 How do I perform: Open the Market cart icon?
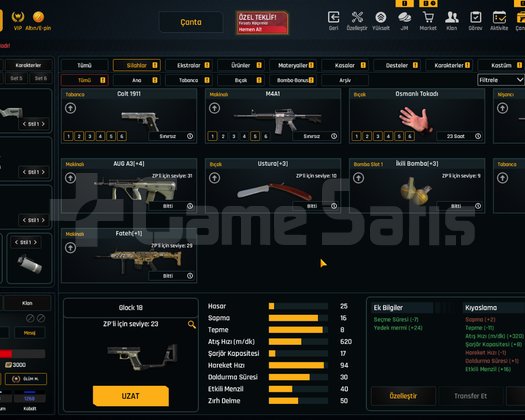point(428,17)
